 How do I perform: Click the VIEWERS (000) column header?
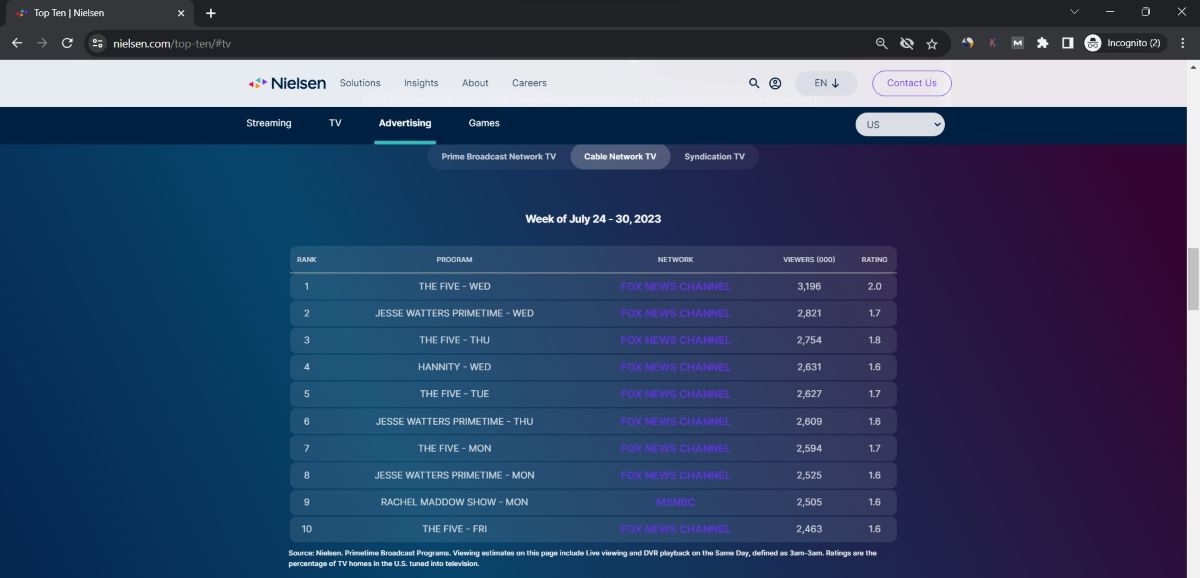(x=809, y=260)
